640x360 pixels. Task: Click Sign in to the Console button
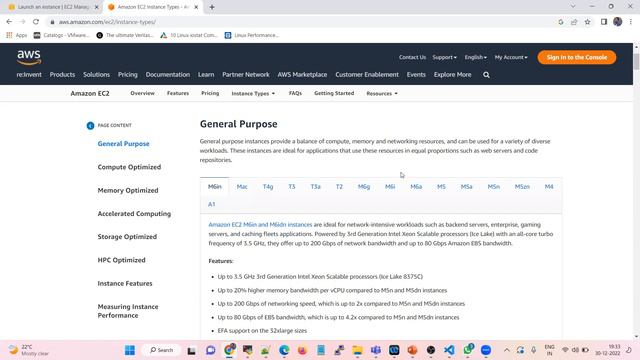coord(577,57)
